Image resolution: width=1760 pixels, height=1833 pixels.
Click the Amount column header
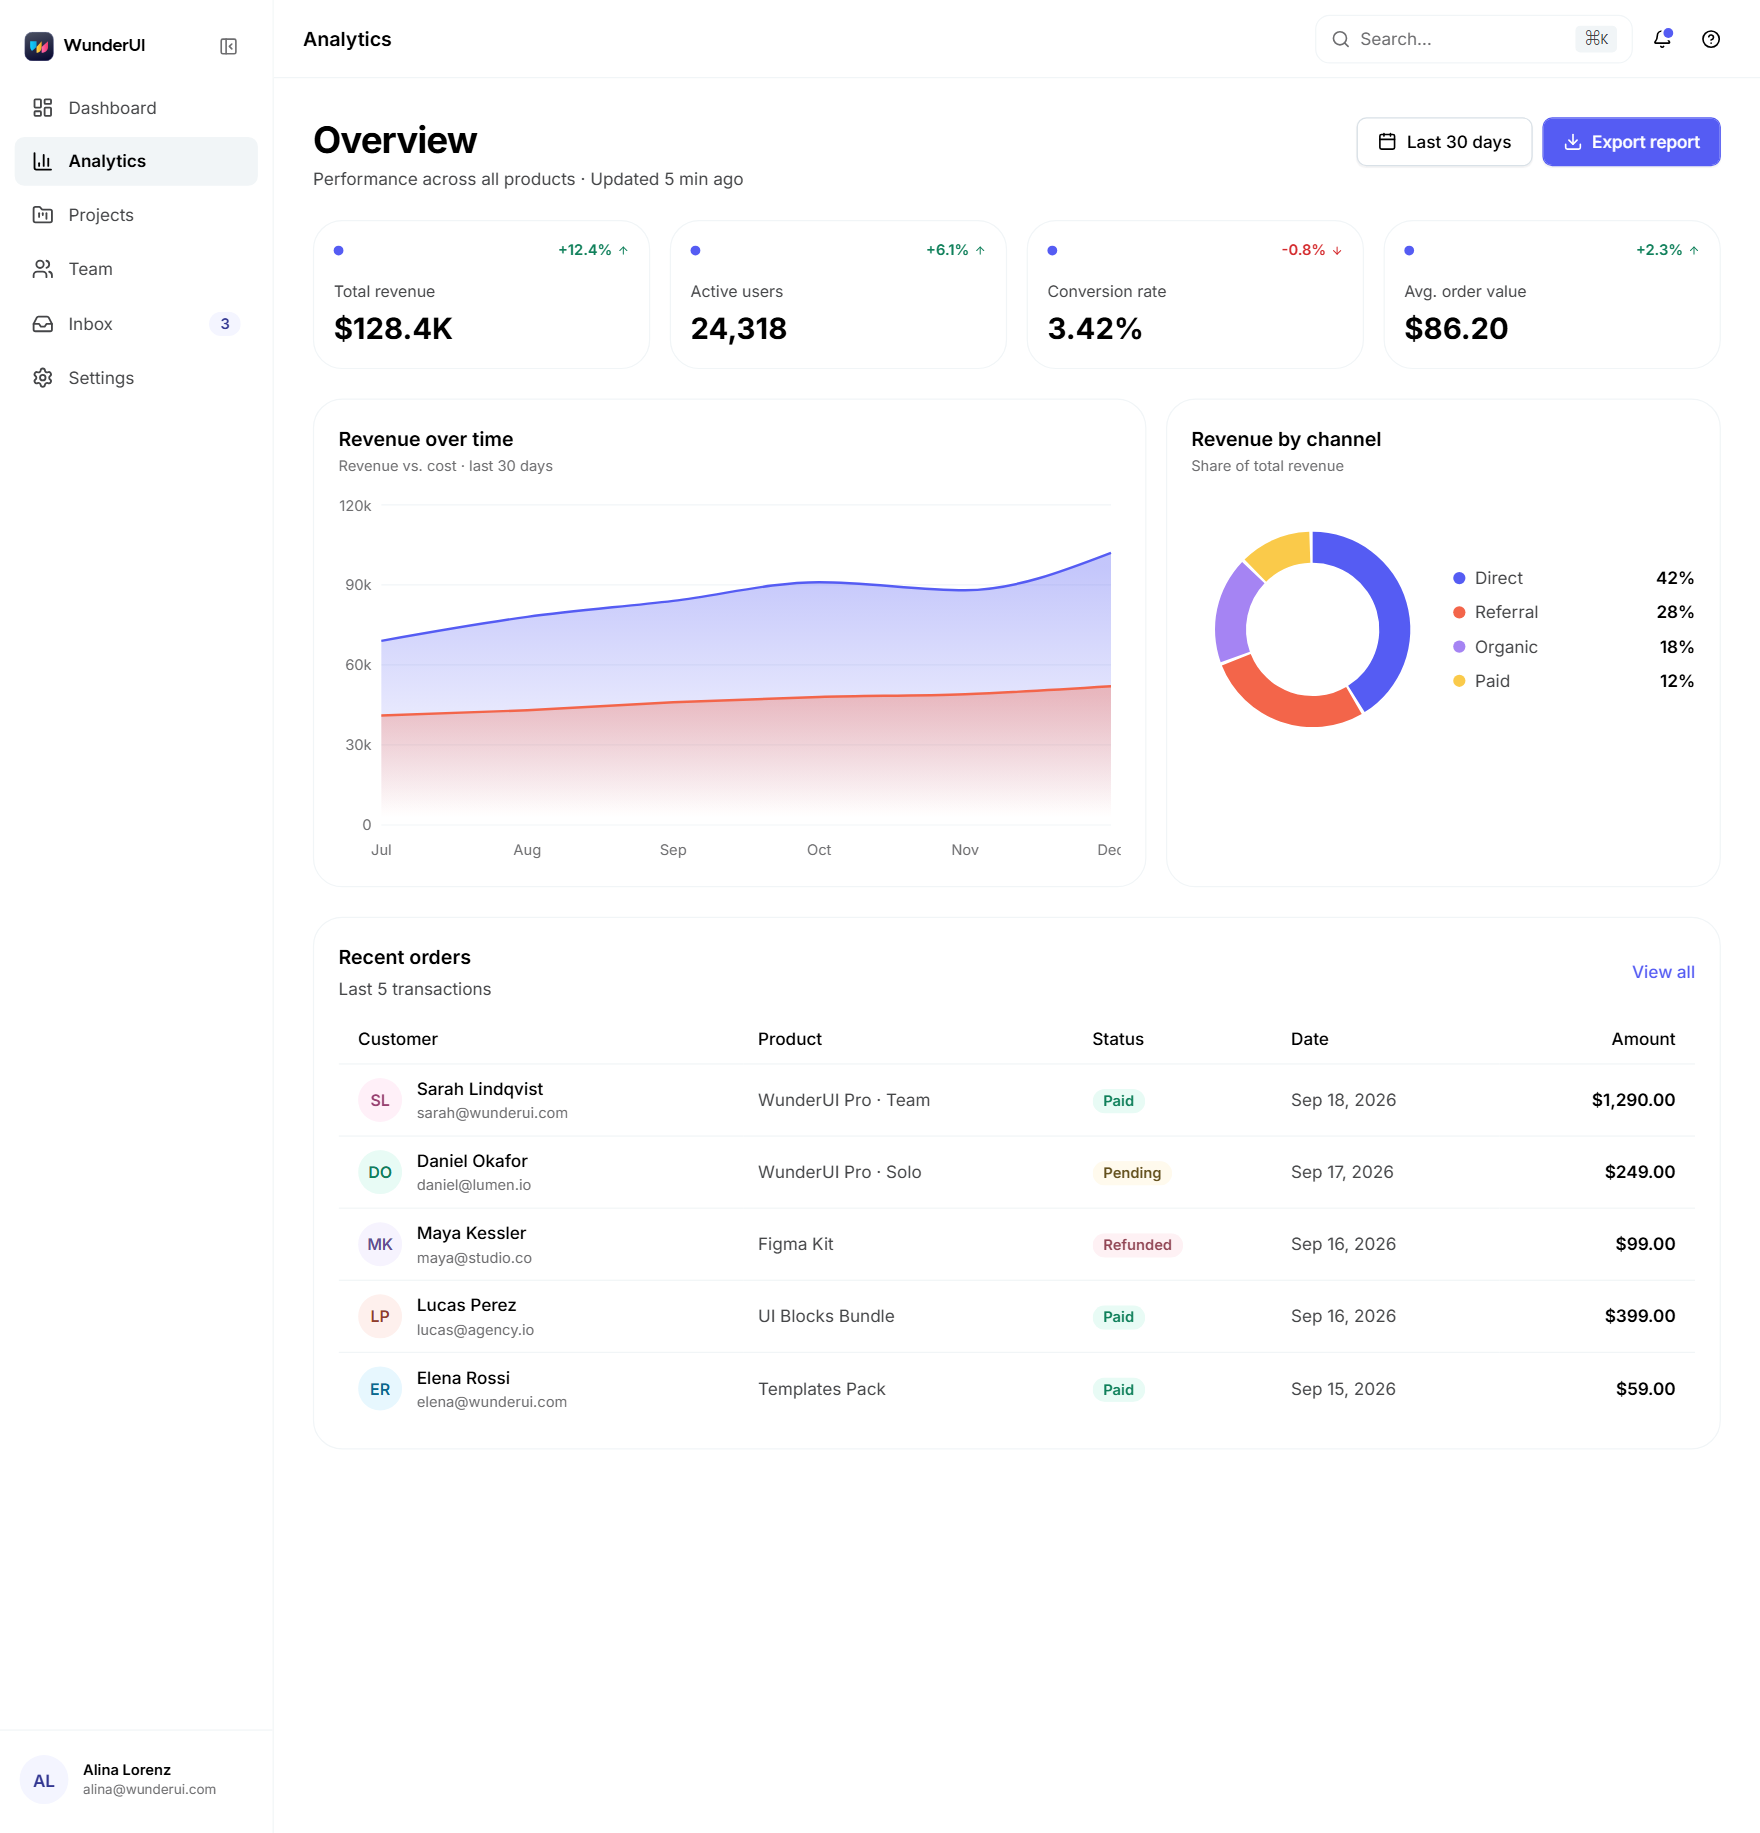1643,1039
